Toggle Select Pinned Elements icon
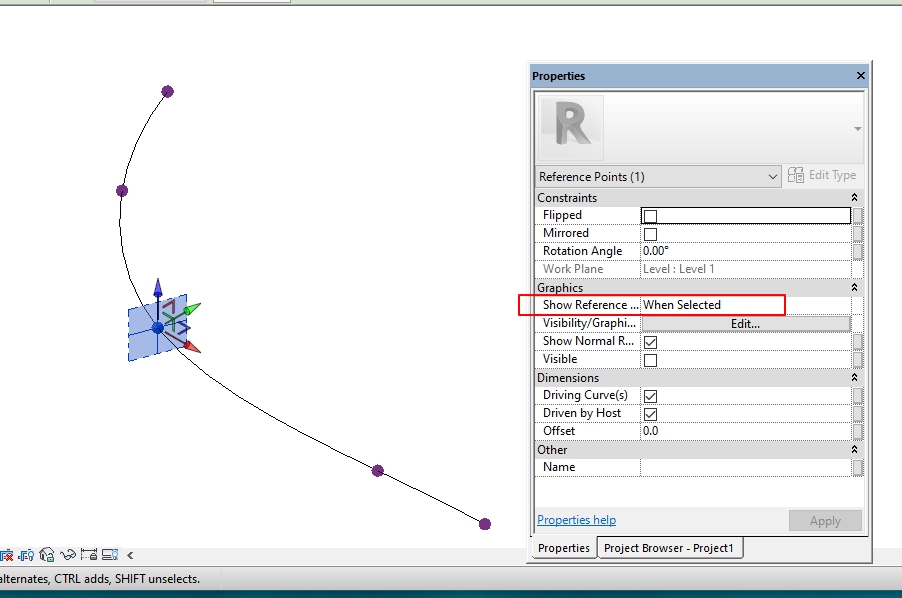This screenshot has width=902, height=598. click(47, 554)
